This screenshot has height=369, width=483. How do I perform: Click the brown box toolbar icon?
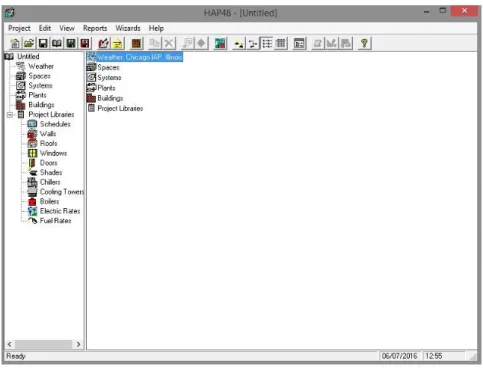tap(136, 43)
